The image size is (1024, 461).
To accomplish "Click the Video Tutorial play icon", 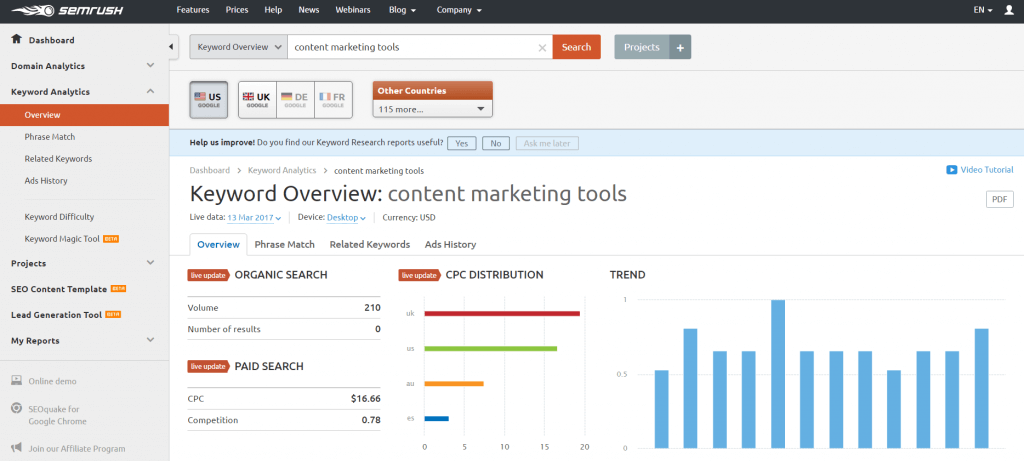I will pos(952,170).
